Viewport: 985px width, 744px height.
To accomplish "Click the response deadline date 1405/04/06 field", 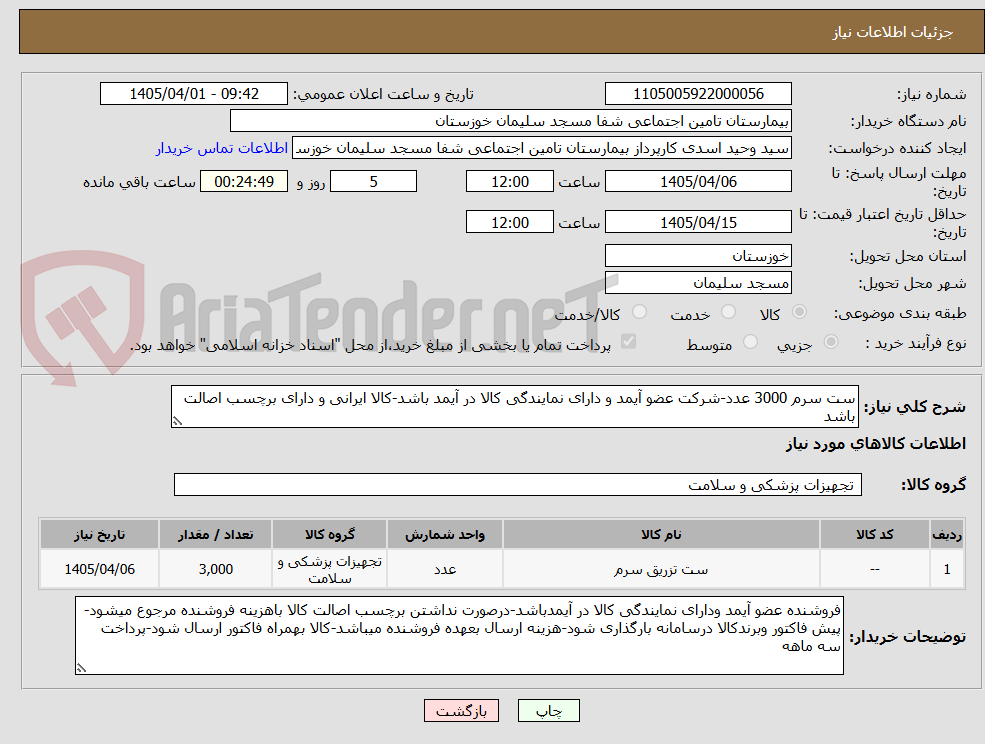I will pyautogui.click(x=698, y=182).
